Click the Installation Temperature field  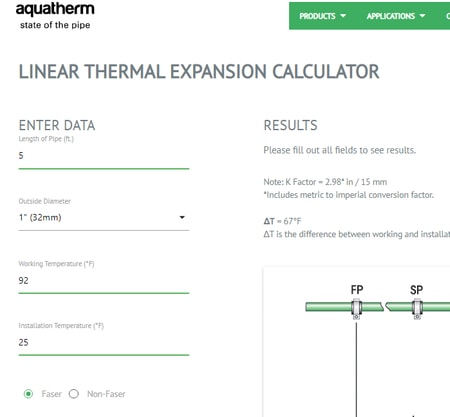click(104, 342)
